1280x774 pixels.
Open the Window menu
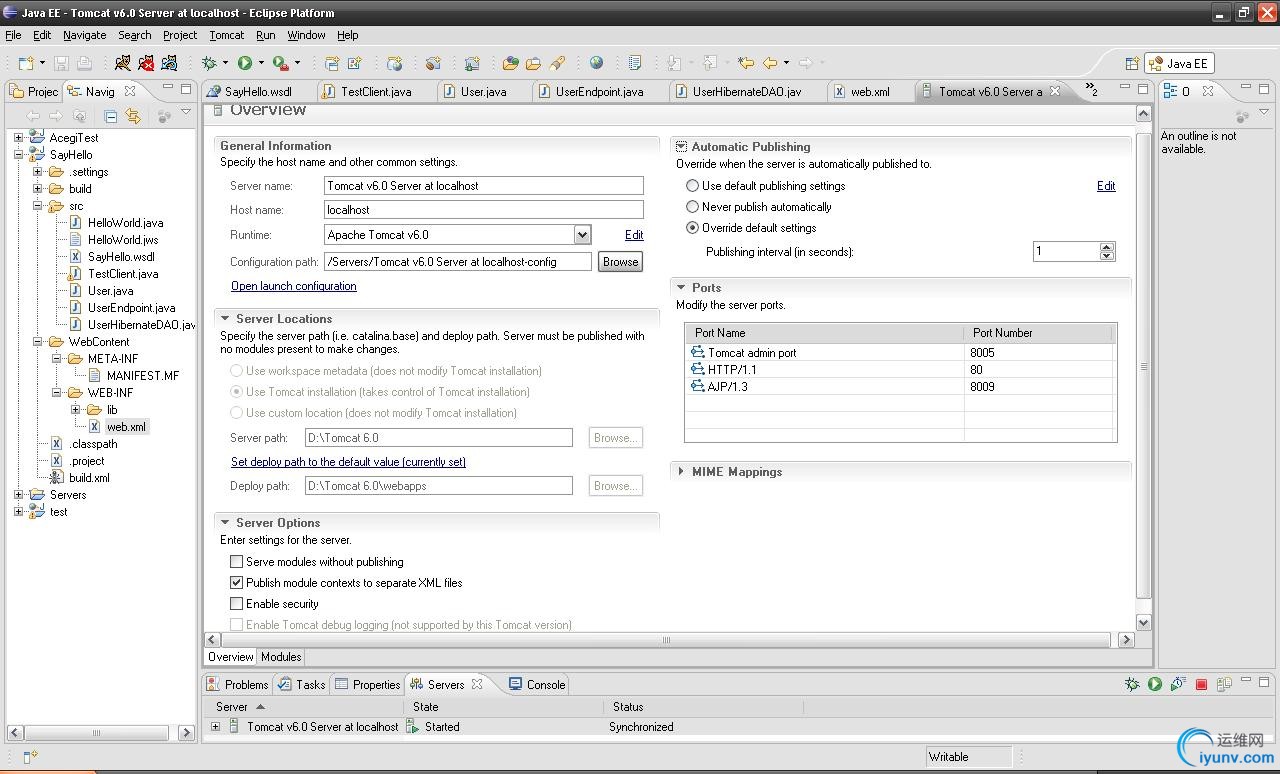coord(306,35)
